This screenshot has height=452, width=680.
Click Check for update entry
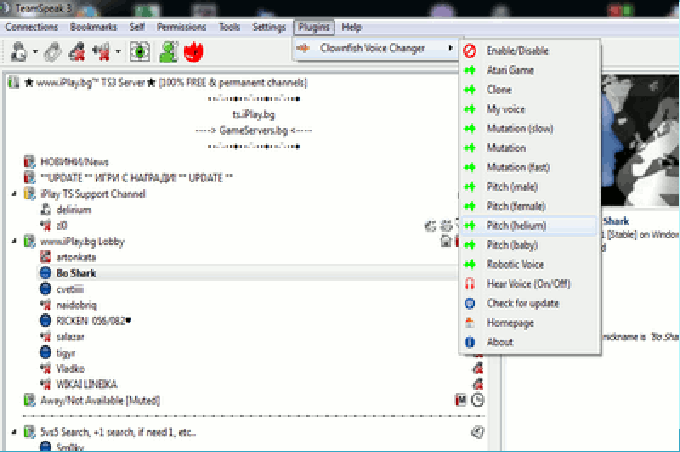click(522, 303)
